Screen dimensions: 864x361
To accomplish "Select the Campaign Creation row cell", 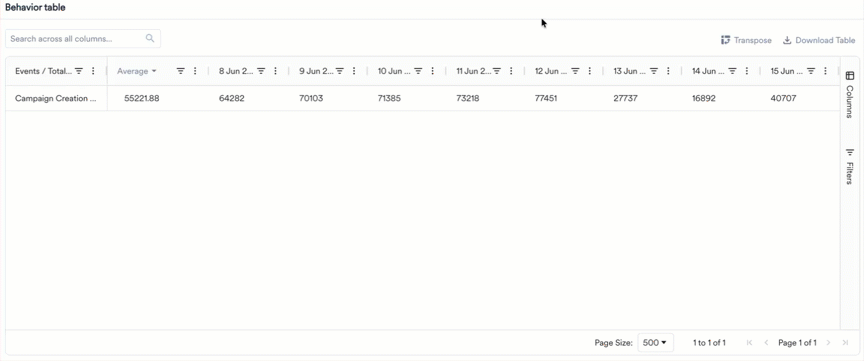I will [x=56, y=98].
